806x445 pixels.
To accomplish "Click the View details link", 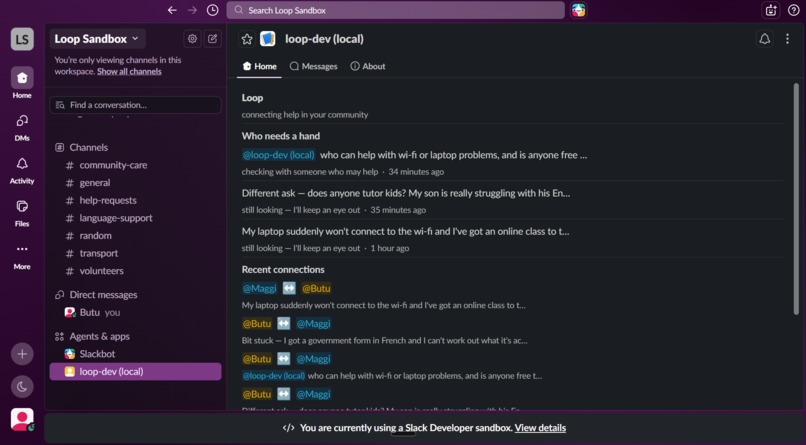I will (540, 428).
